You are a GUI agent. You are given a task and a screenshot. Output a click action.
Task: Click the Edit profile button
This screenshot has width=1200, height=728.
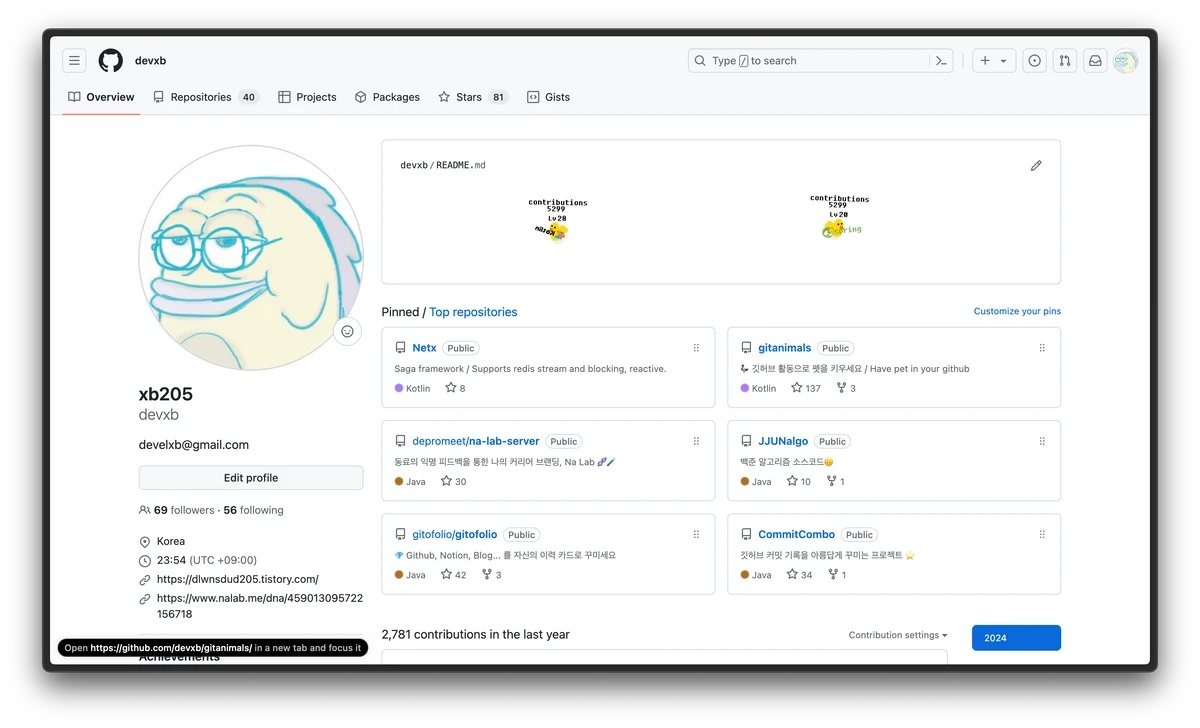tap(251, 478)
